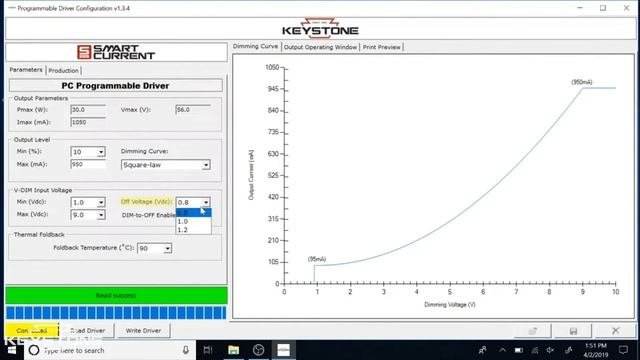Click the print icon button below the chart

(x=533, y=331)
